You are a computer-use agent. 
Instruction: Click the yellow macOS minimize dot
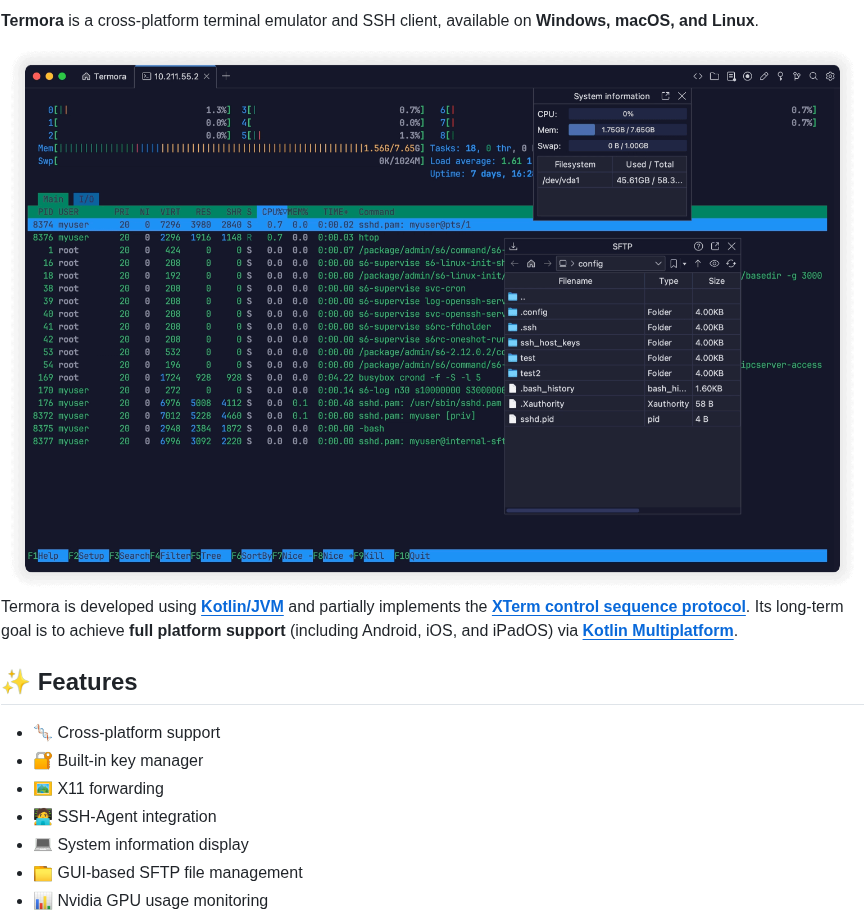[x=49, y=76]
